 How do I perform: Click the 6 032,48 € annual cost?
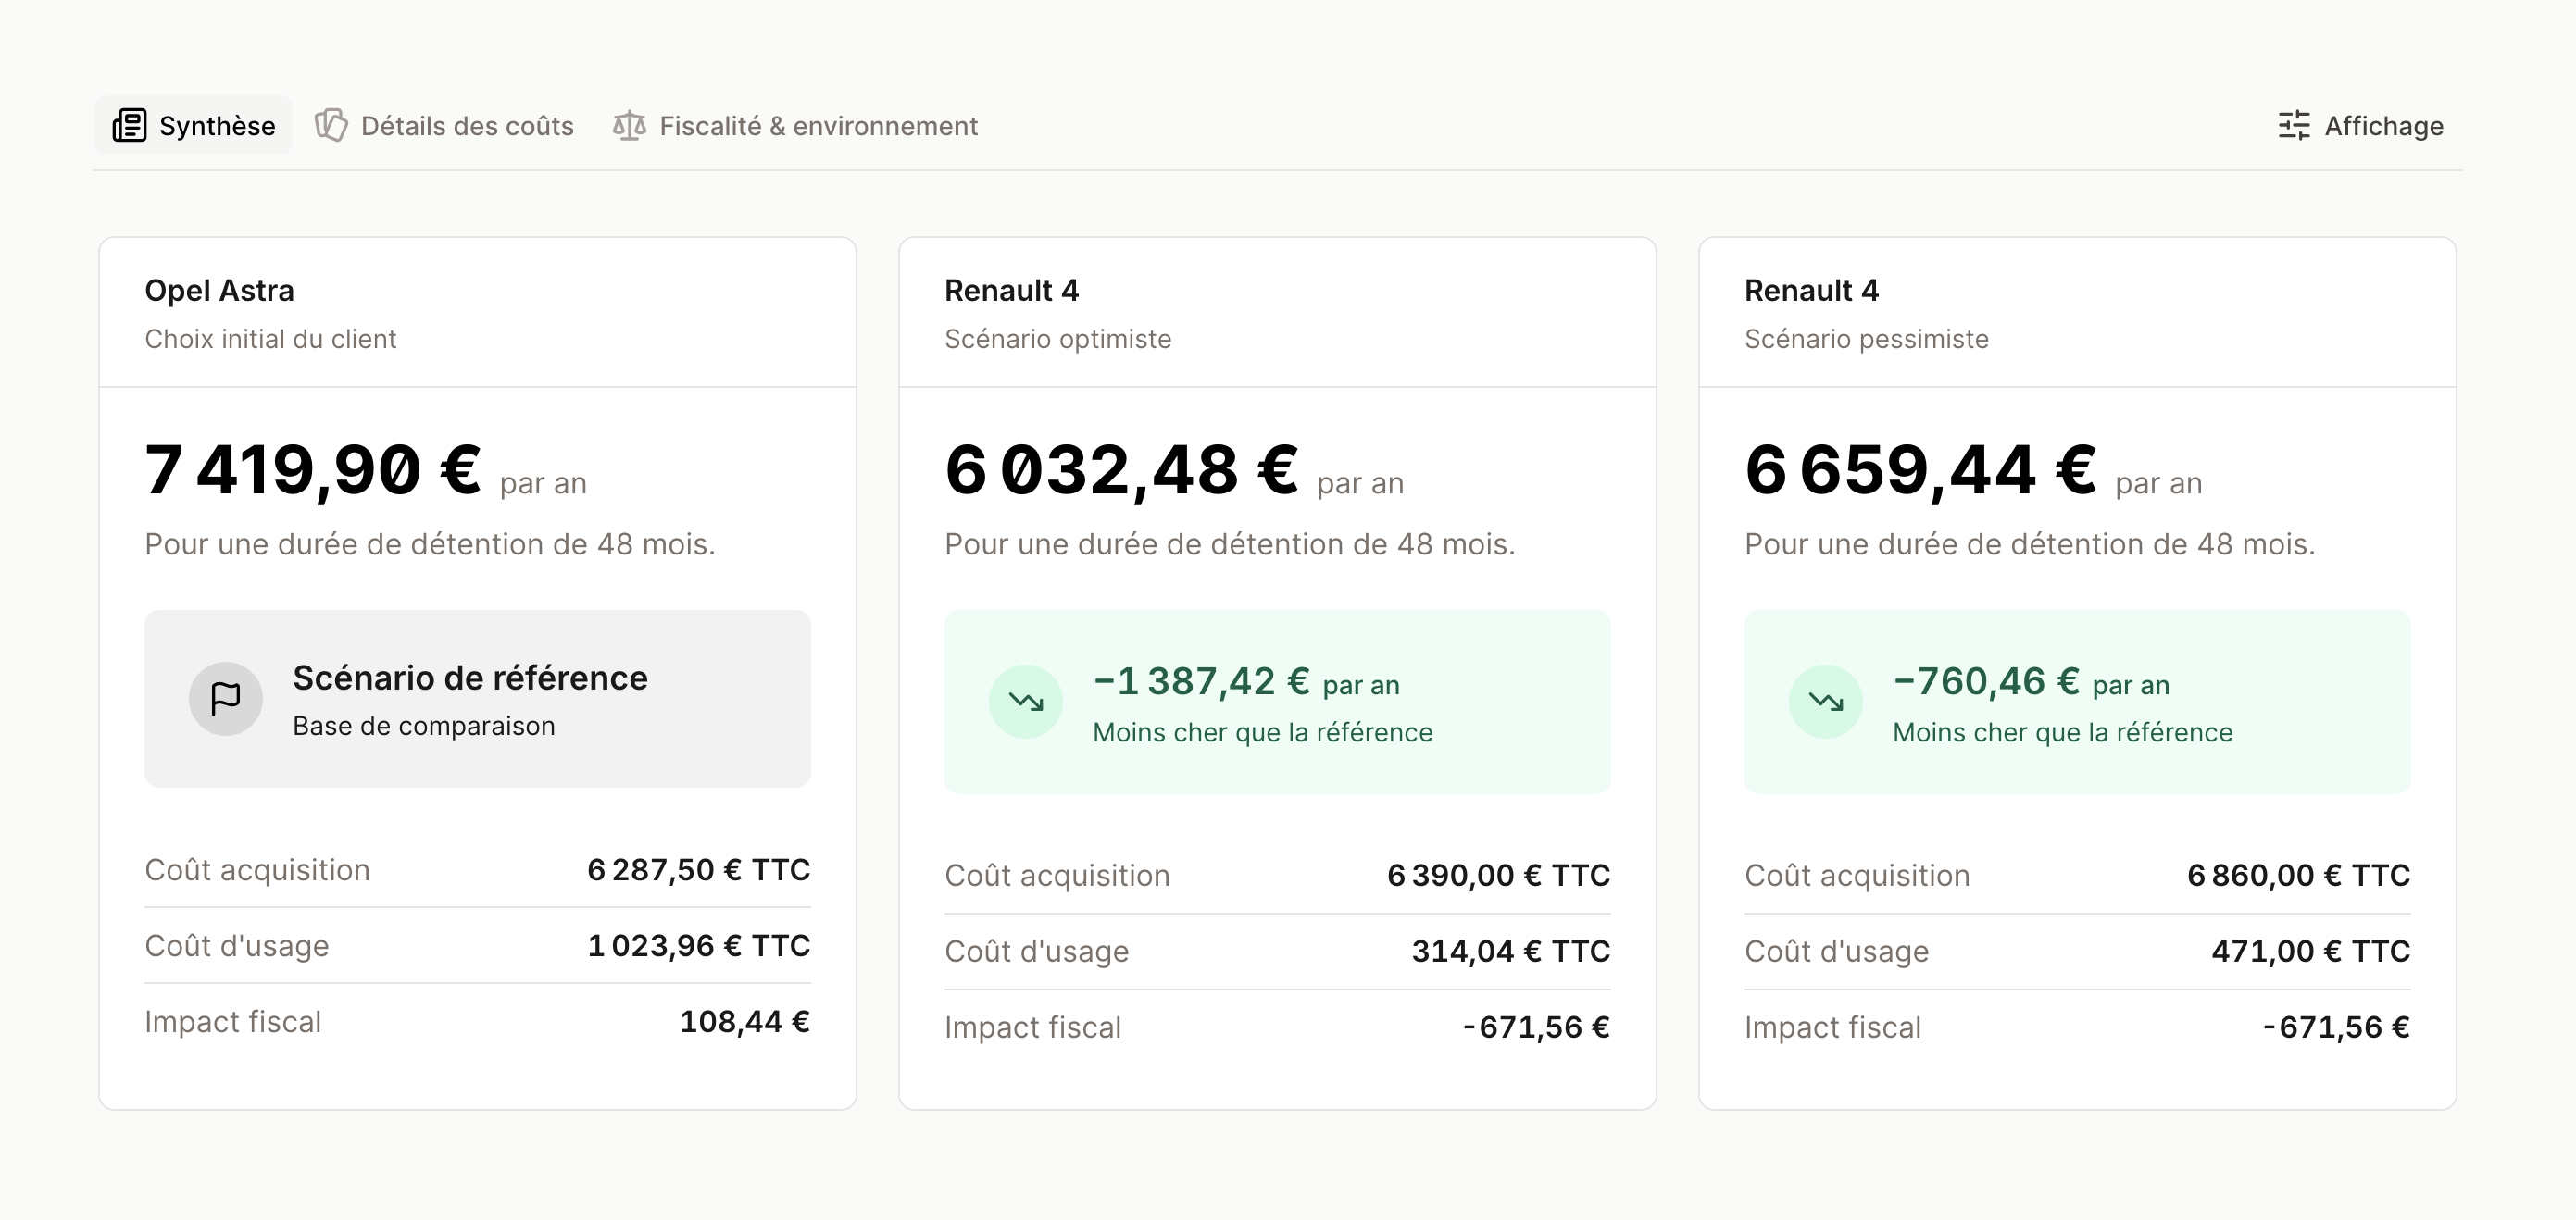(x=1122, y=469)
